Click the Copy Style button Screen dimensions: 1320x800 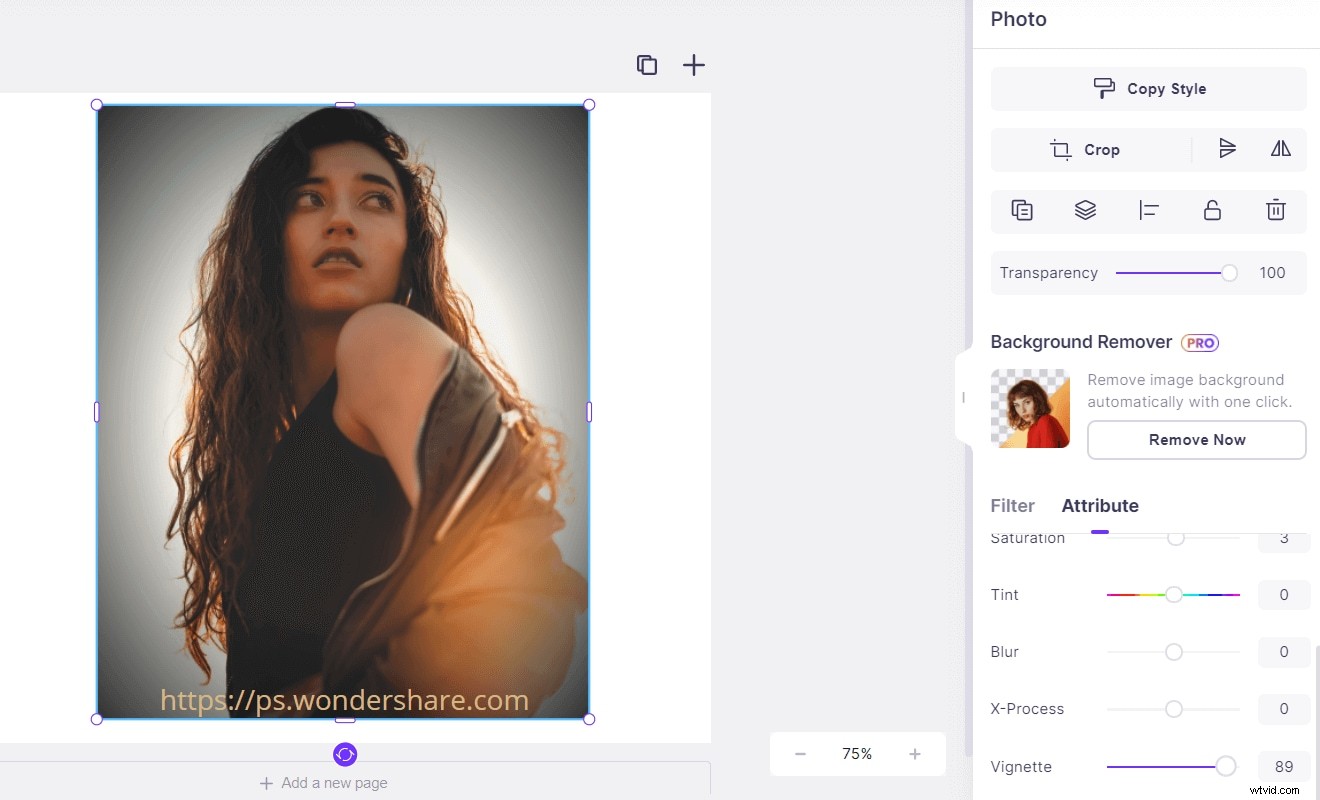click(x=1148, y=88)
